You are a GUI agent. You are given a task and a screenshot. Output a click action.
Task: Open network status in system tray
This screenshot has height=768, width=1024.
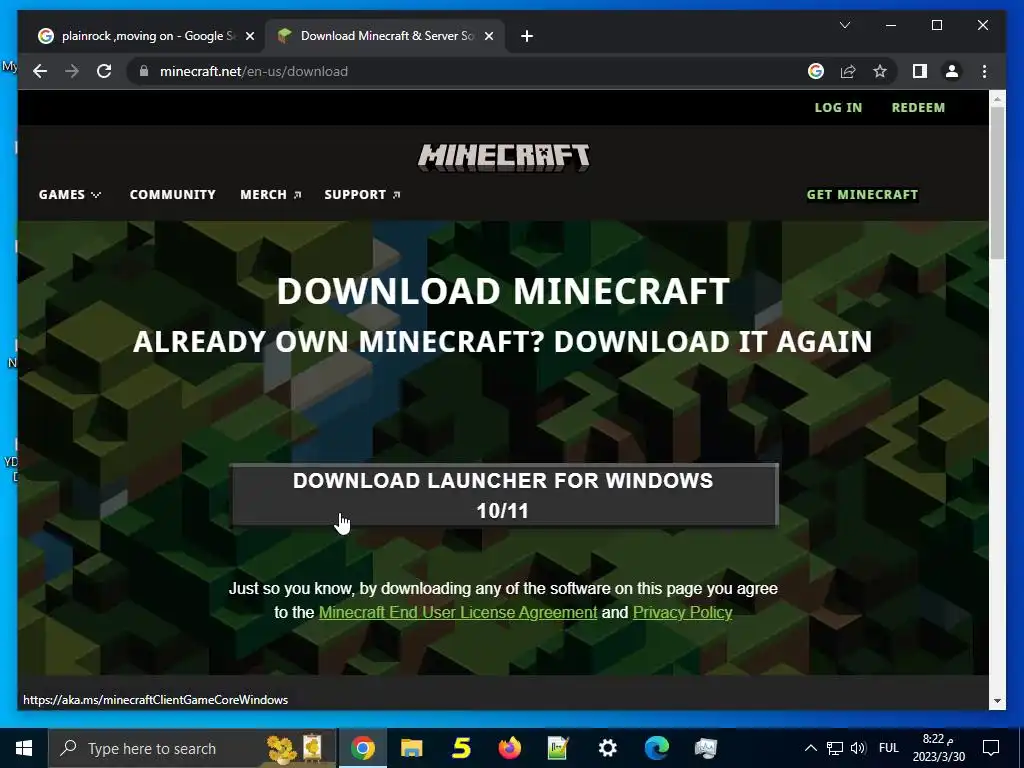click(x=835, y=748)
